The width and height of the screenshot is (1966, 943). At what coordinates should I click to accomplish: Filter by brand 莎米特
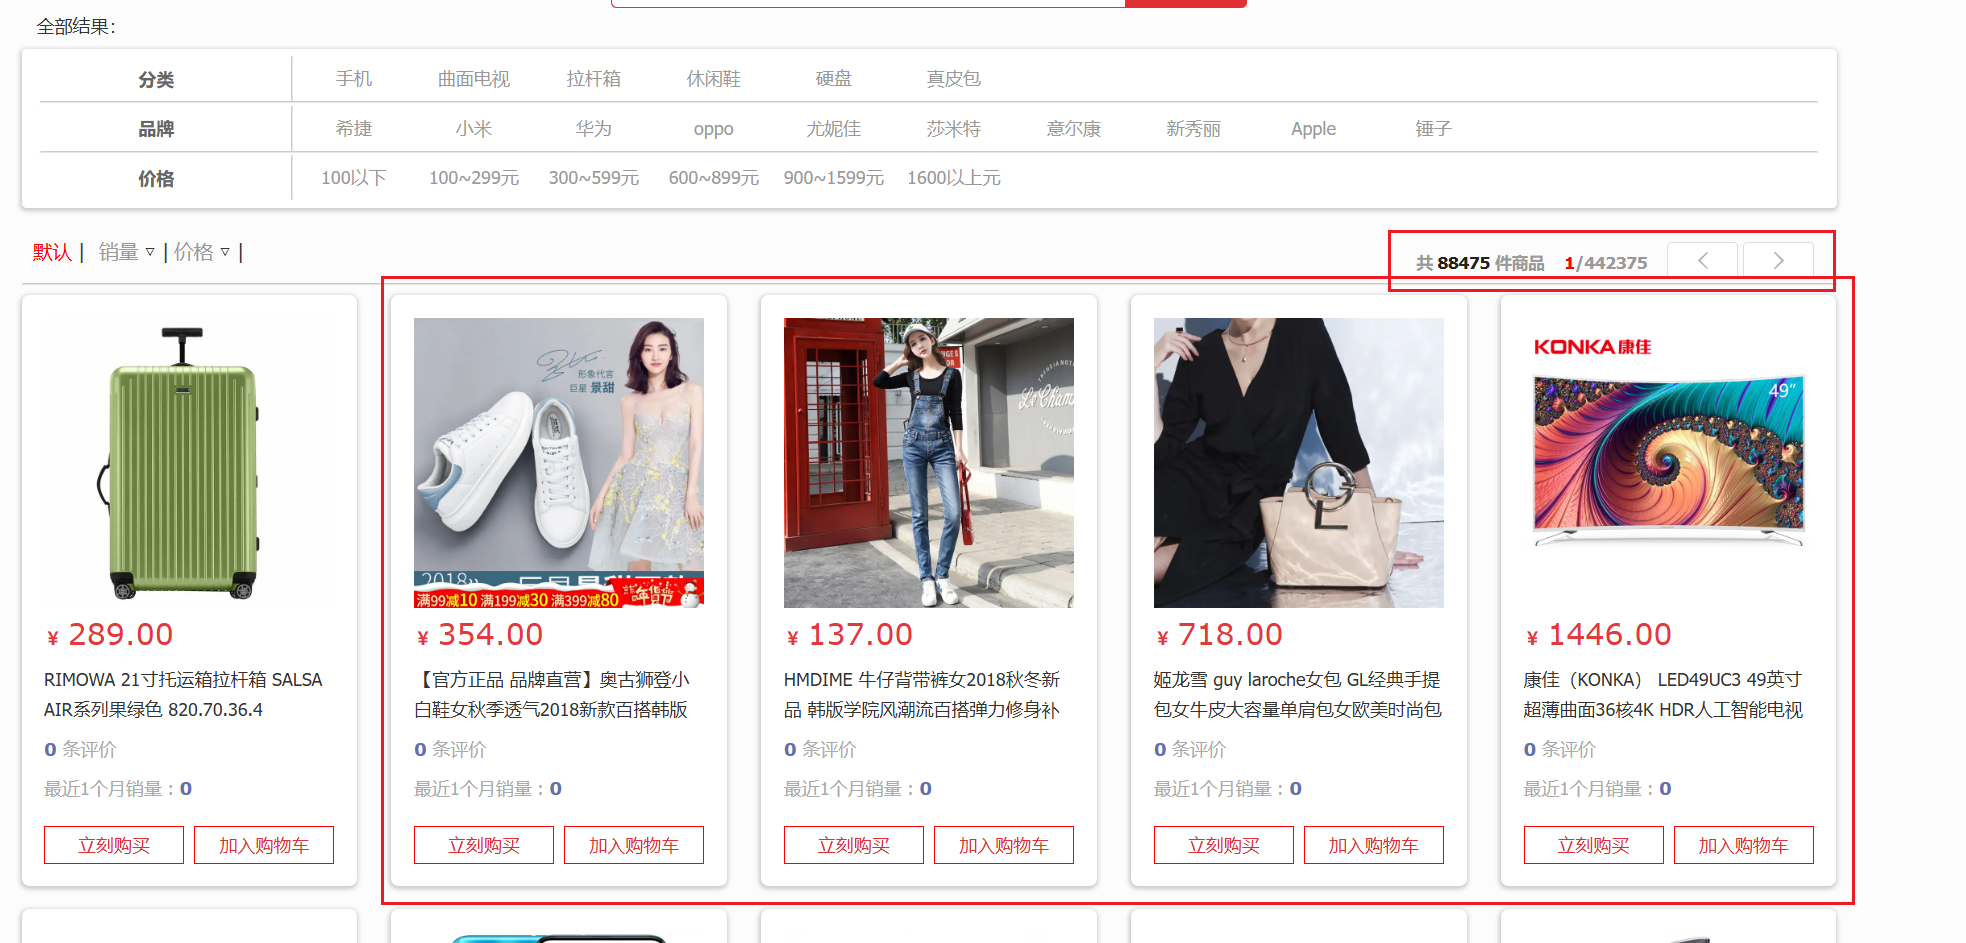click(954, 129)
